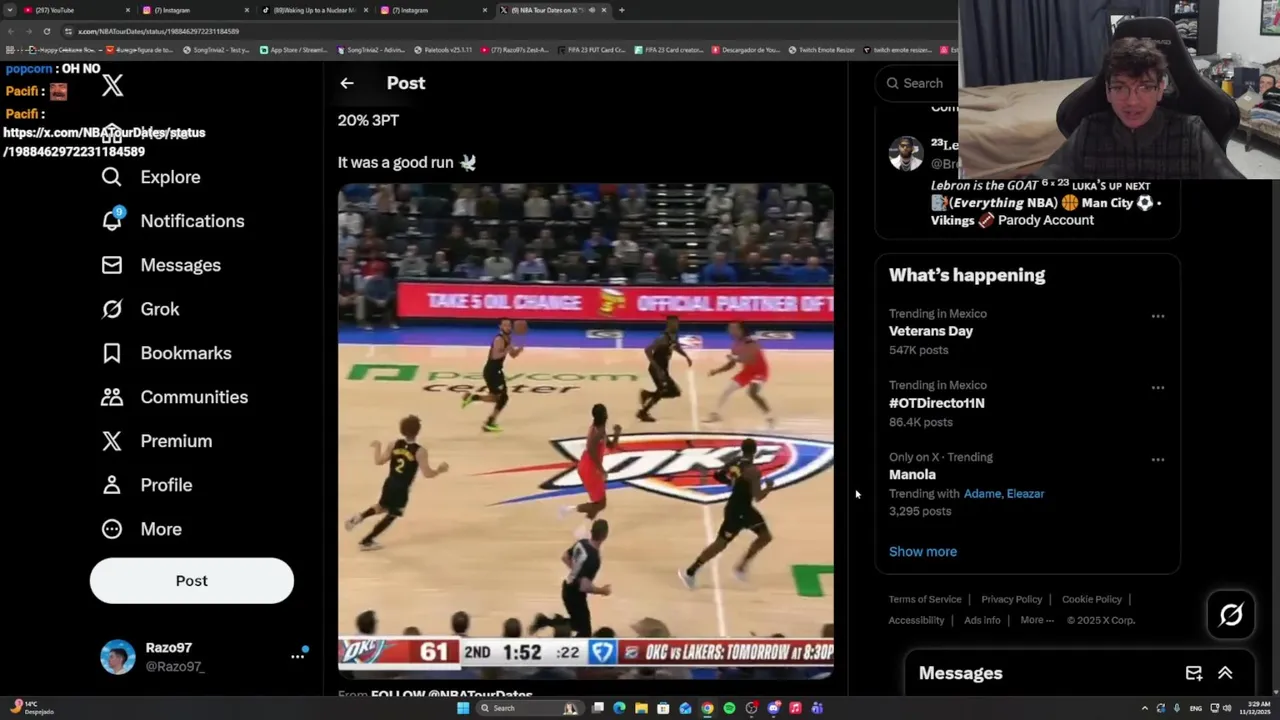
Task: Play the OKC game video in post
Action: click(x=586, y=431)
